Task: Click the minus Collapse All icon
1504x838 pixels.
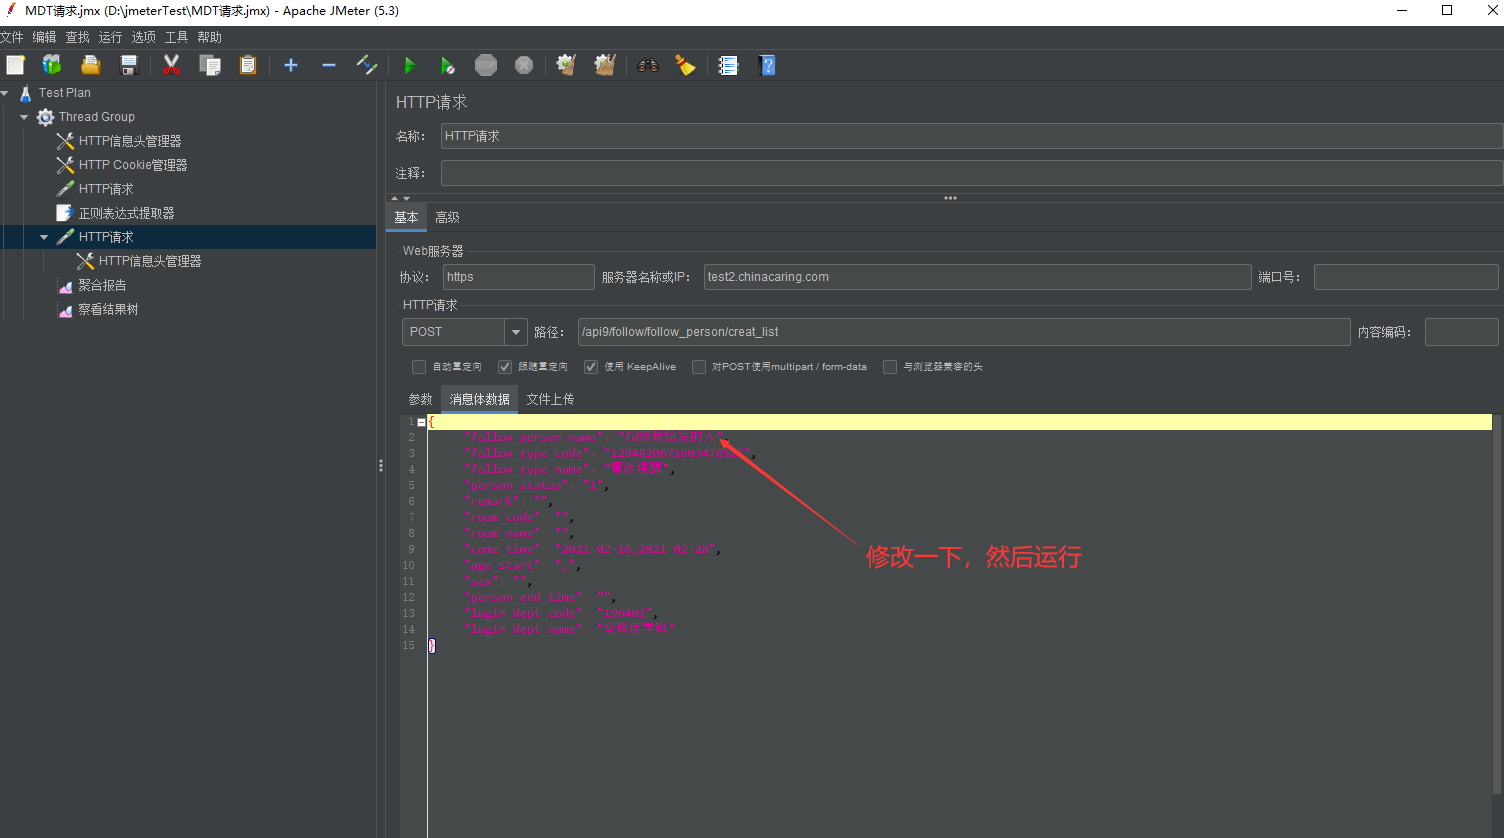Action: (x=329, y=65)
